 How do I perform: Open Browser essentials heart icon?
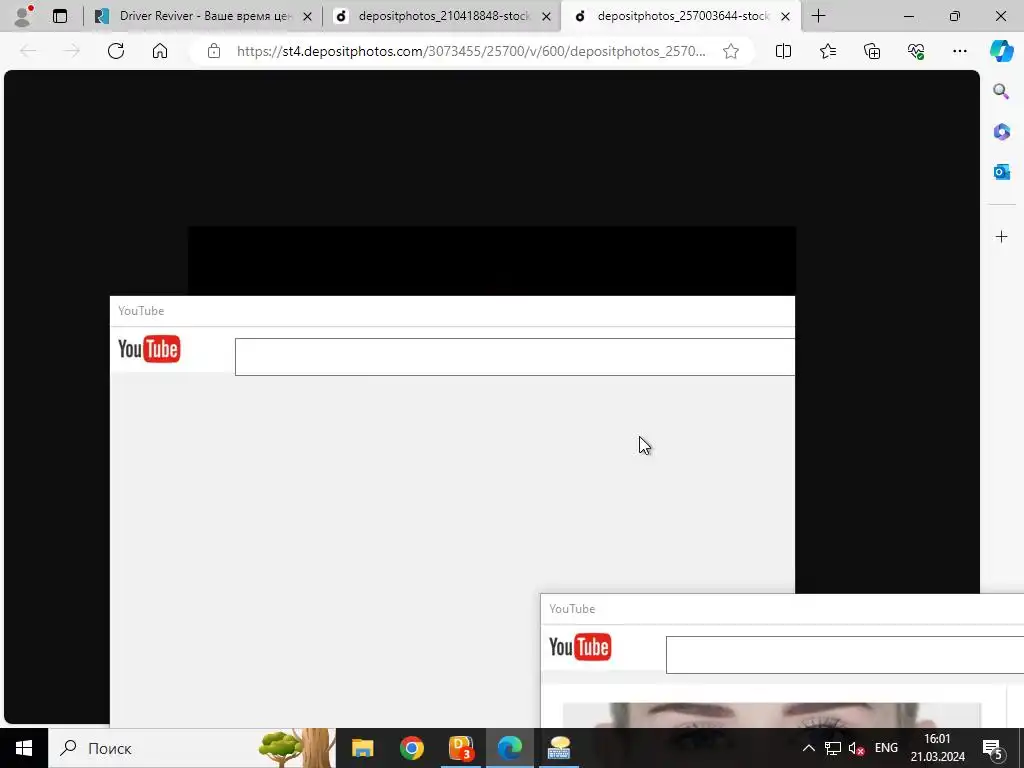click(916, 51)
